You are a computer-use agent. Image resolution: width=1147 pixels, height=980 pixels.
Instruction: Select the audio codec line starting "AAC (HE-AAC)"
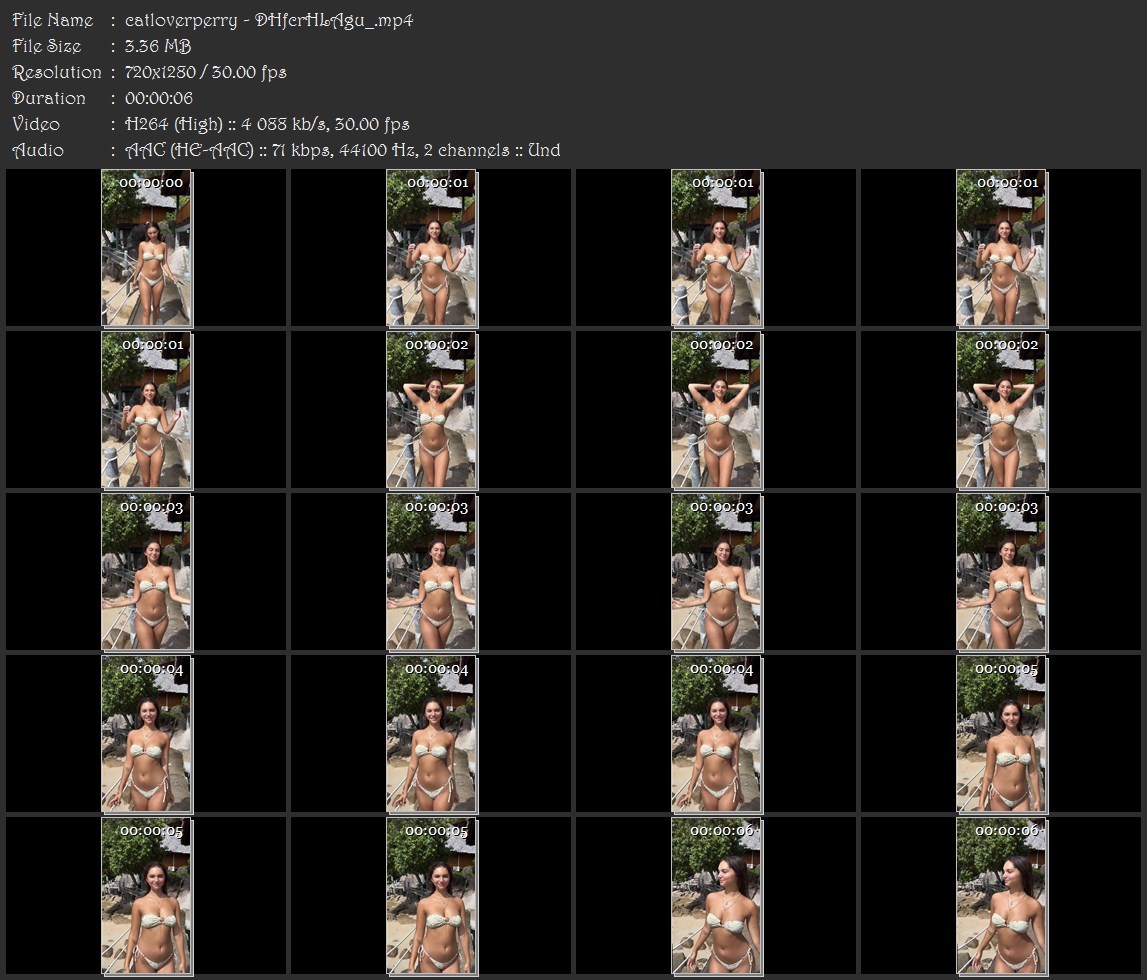pyautogui.click(x=342, y=150)
